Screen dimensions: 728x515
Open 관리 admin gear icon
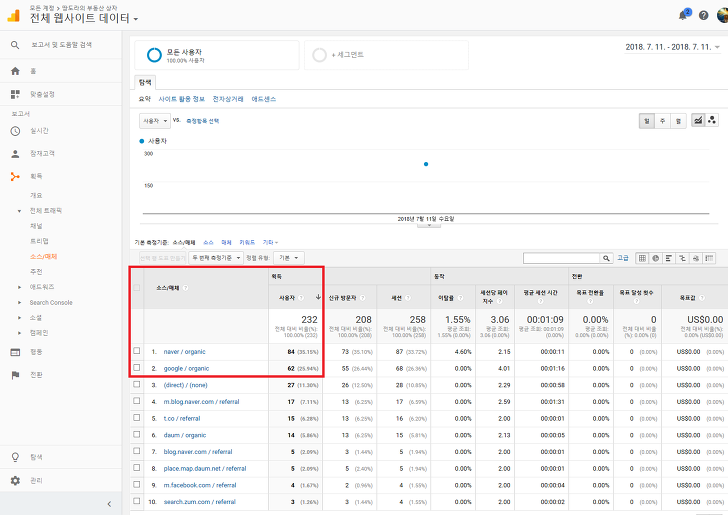[x=15, y=481]
